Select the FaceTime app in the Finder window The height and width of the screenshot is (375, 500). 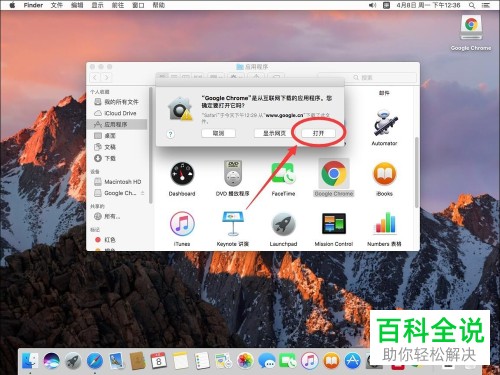283,173
